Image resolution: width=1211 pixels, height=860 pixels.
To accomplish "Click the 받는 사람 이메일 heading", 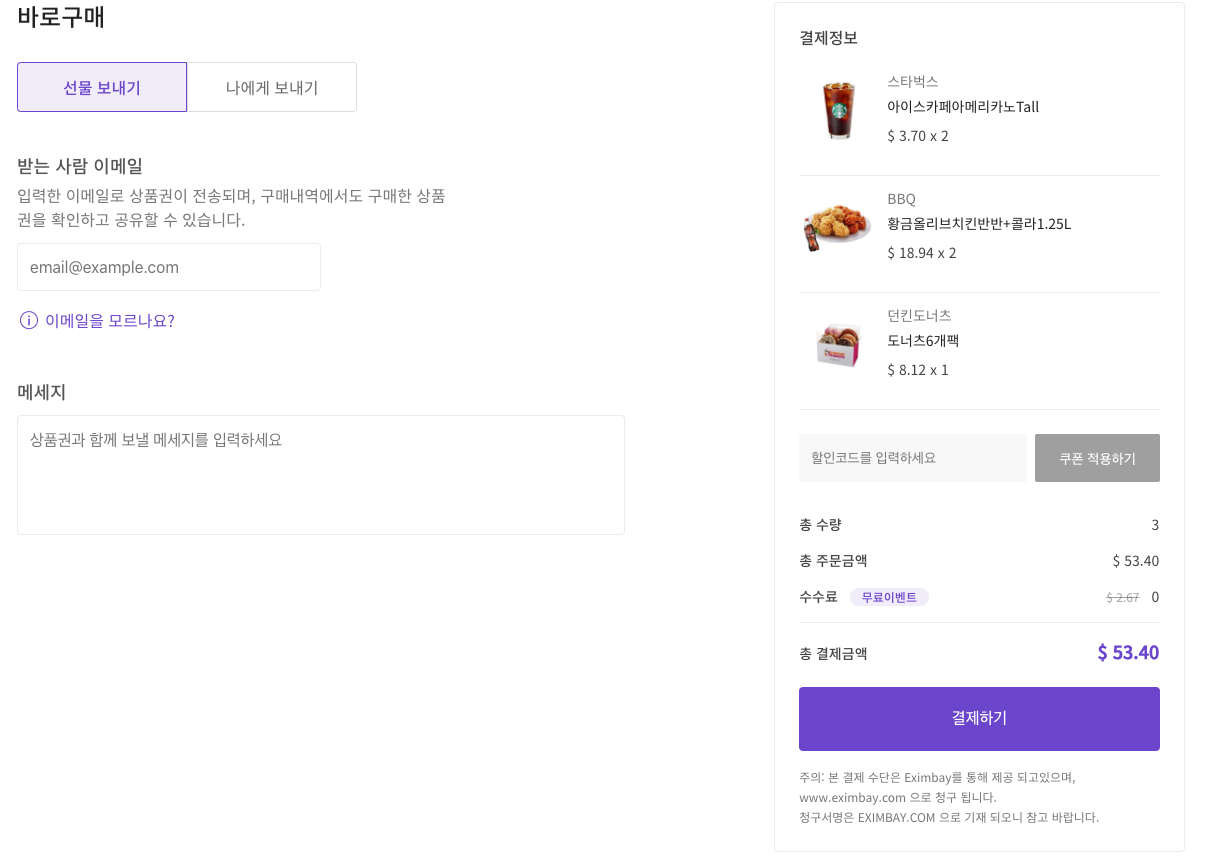I will point(80,166).
